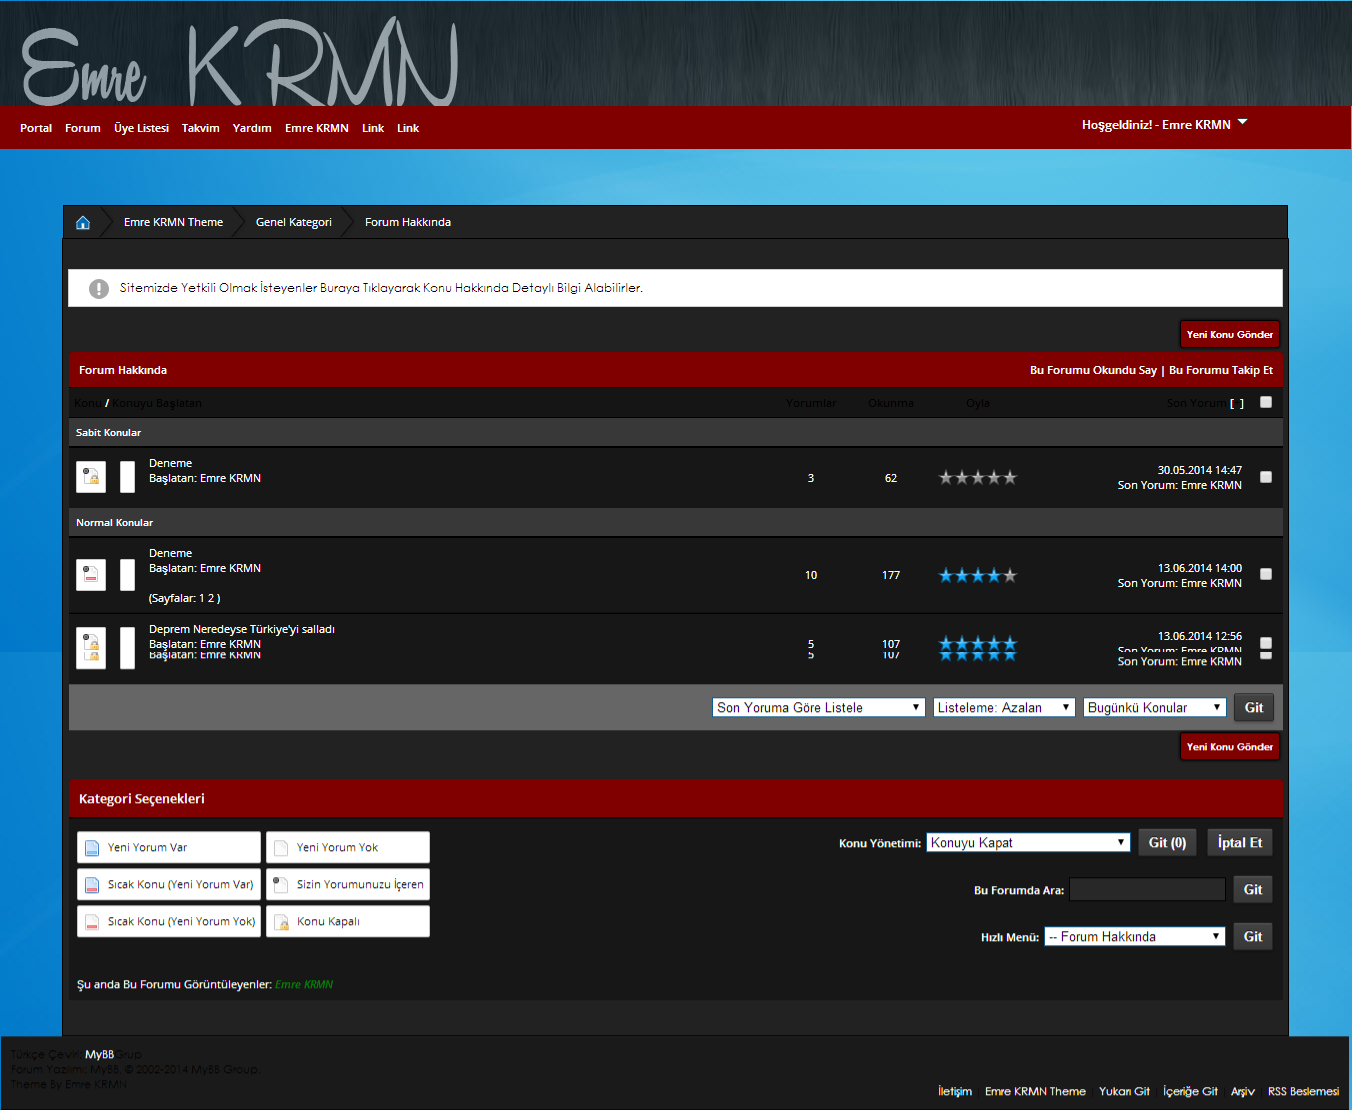Click the Git (0) moderation button
Screen dimensions: 1352x1110
1167,843
